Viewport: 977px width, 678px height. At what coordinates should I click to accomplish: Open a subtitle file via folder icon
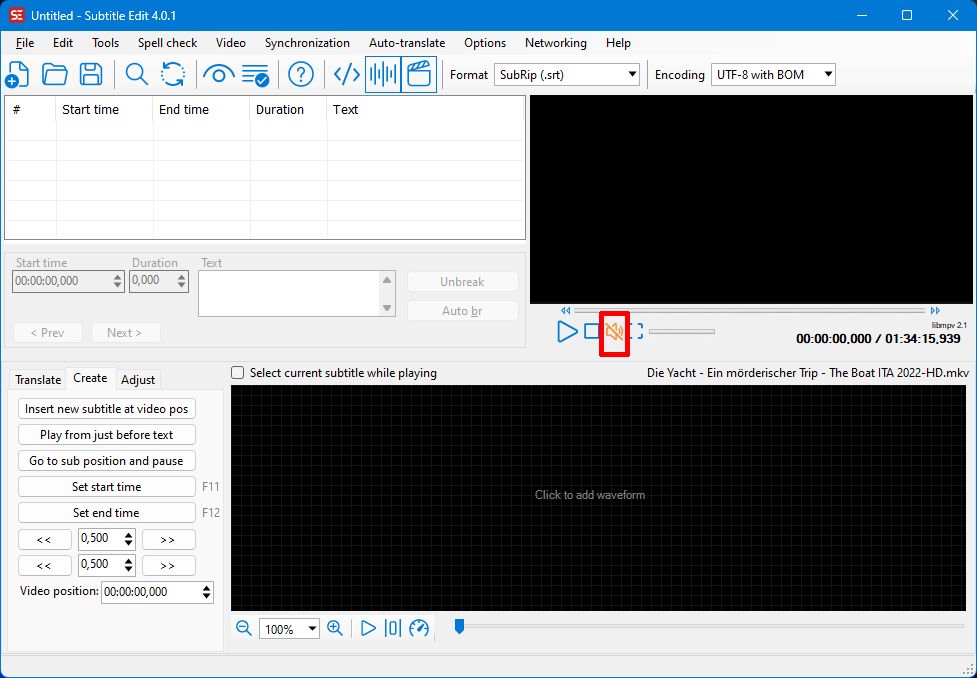pos(54,75)
